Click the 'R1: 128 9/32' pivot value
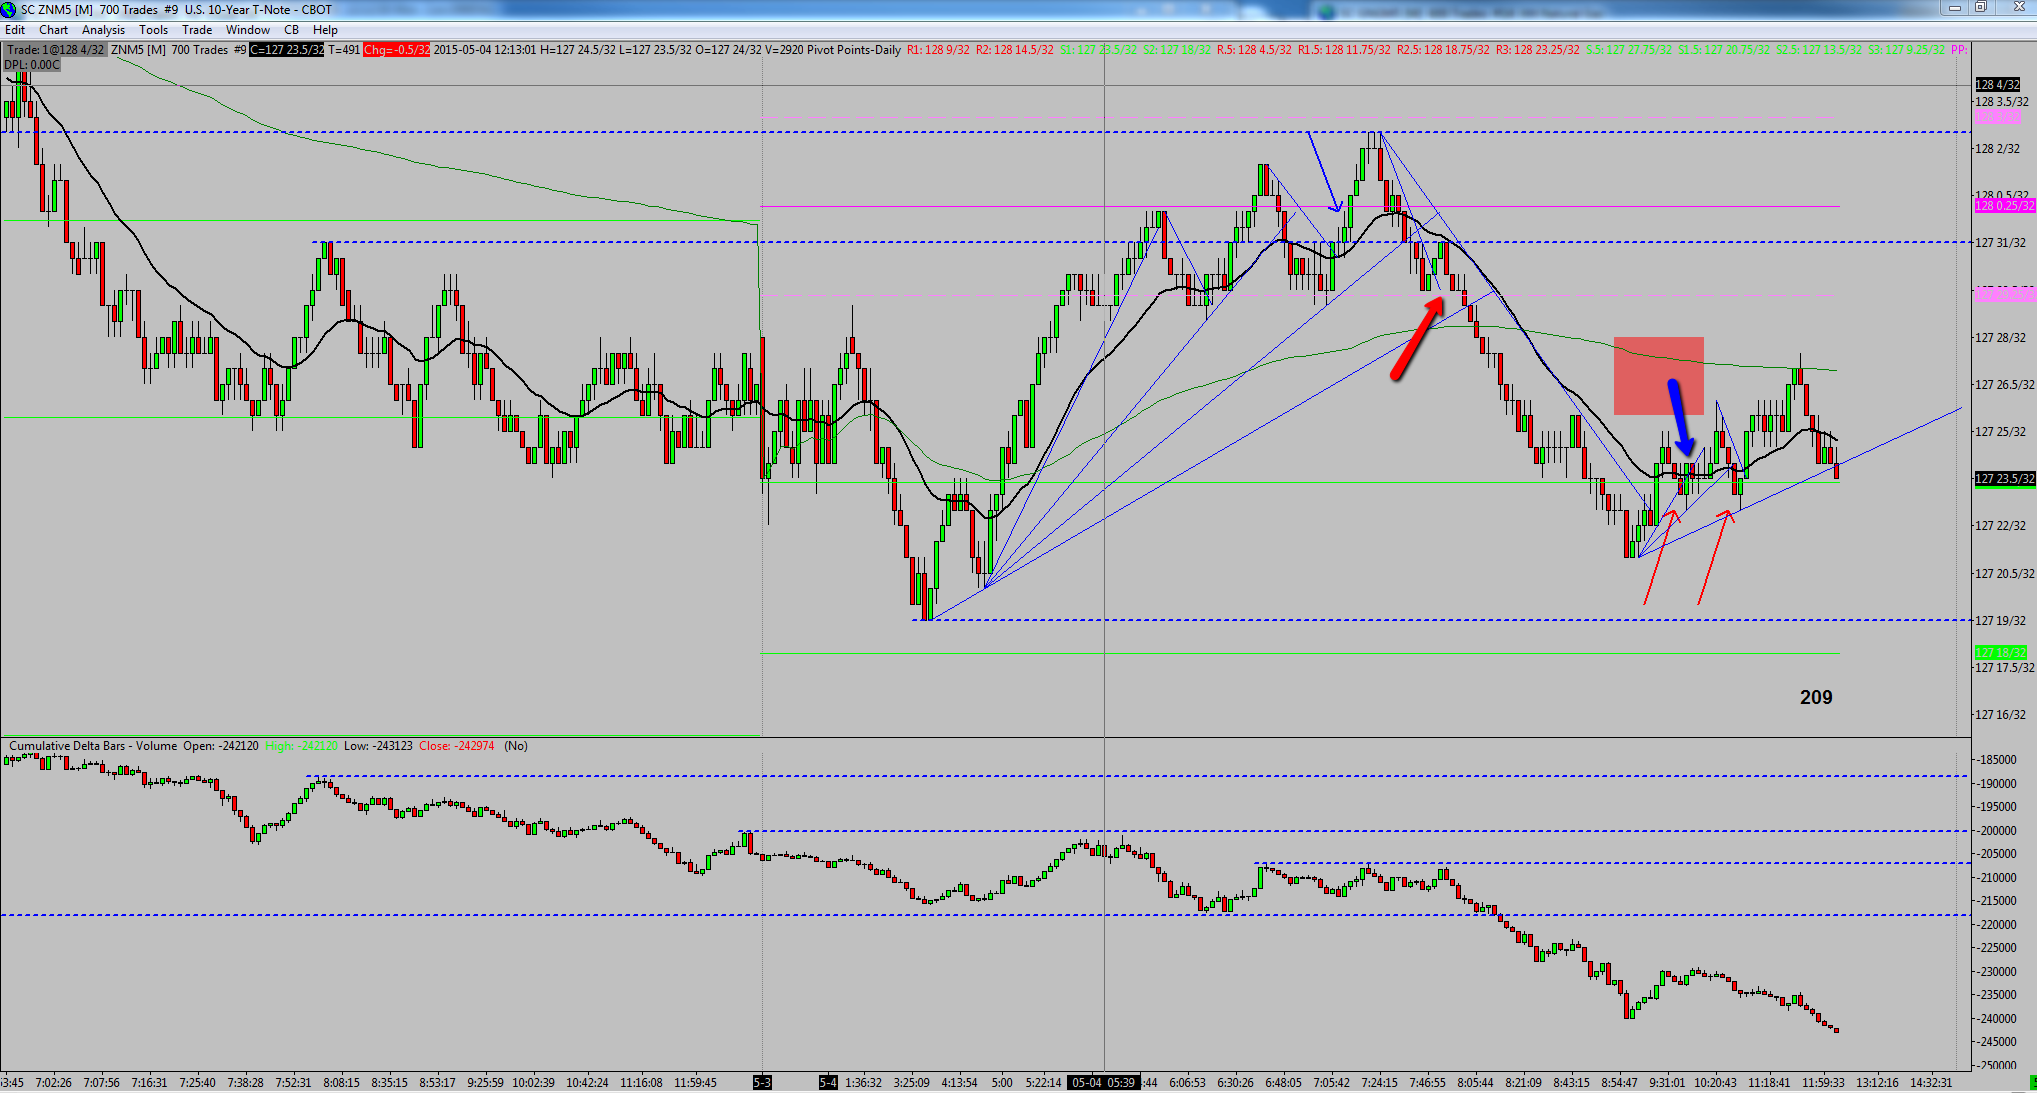Screen dimensions: 2037x1093 point(938,50)
